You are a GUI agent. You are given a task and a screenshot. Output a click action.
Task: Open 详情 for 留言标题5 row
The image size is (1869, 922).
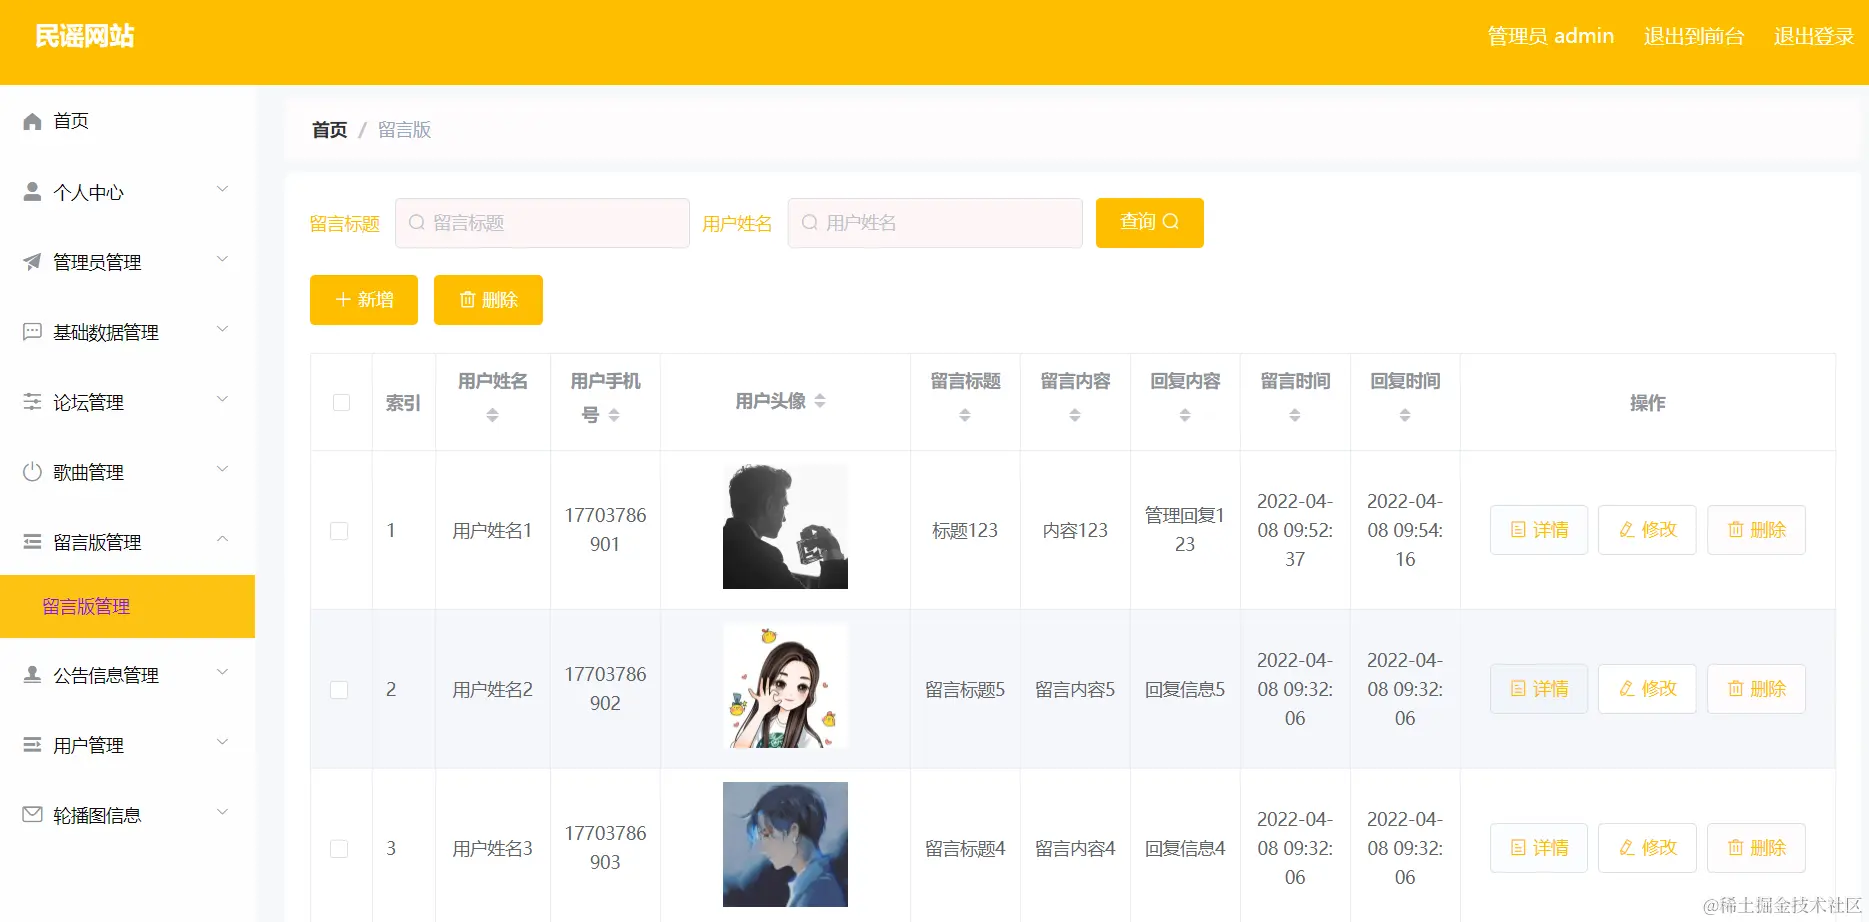(1538, 688)
